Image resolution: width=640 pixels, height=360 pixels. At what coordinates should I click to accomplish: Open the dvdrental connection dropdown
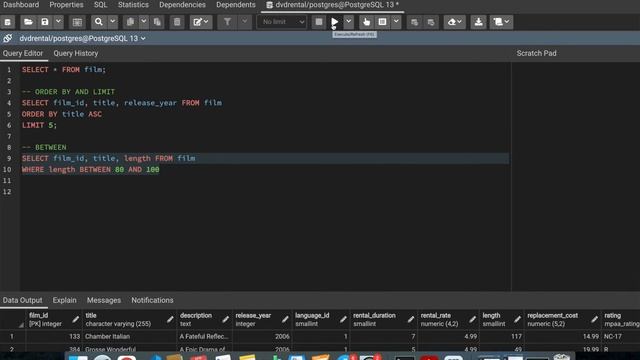pos(82,38)
